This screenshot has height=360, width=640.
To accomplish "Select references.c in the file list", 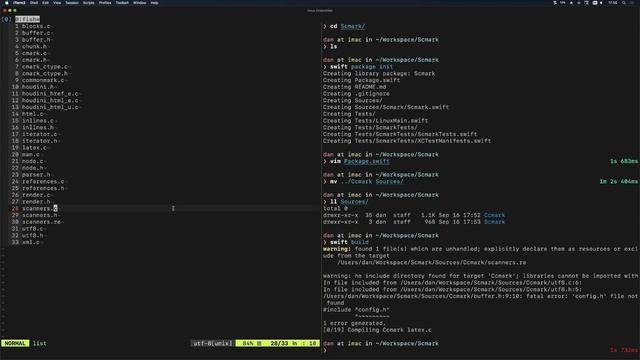I will coord(43,181).
